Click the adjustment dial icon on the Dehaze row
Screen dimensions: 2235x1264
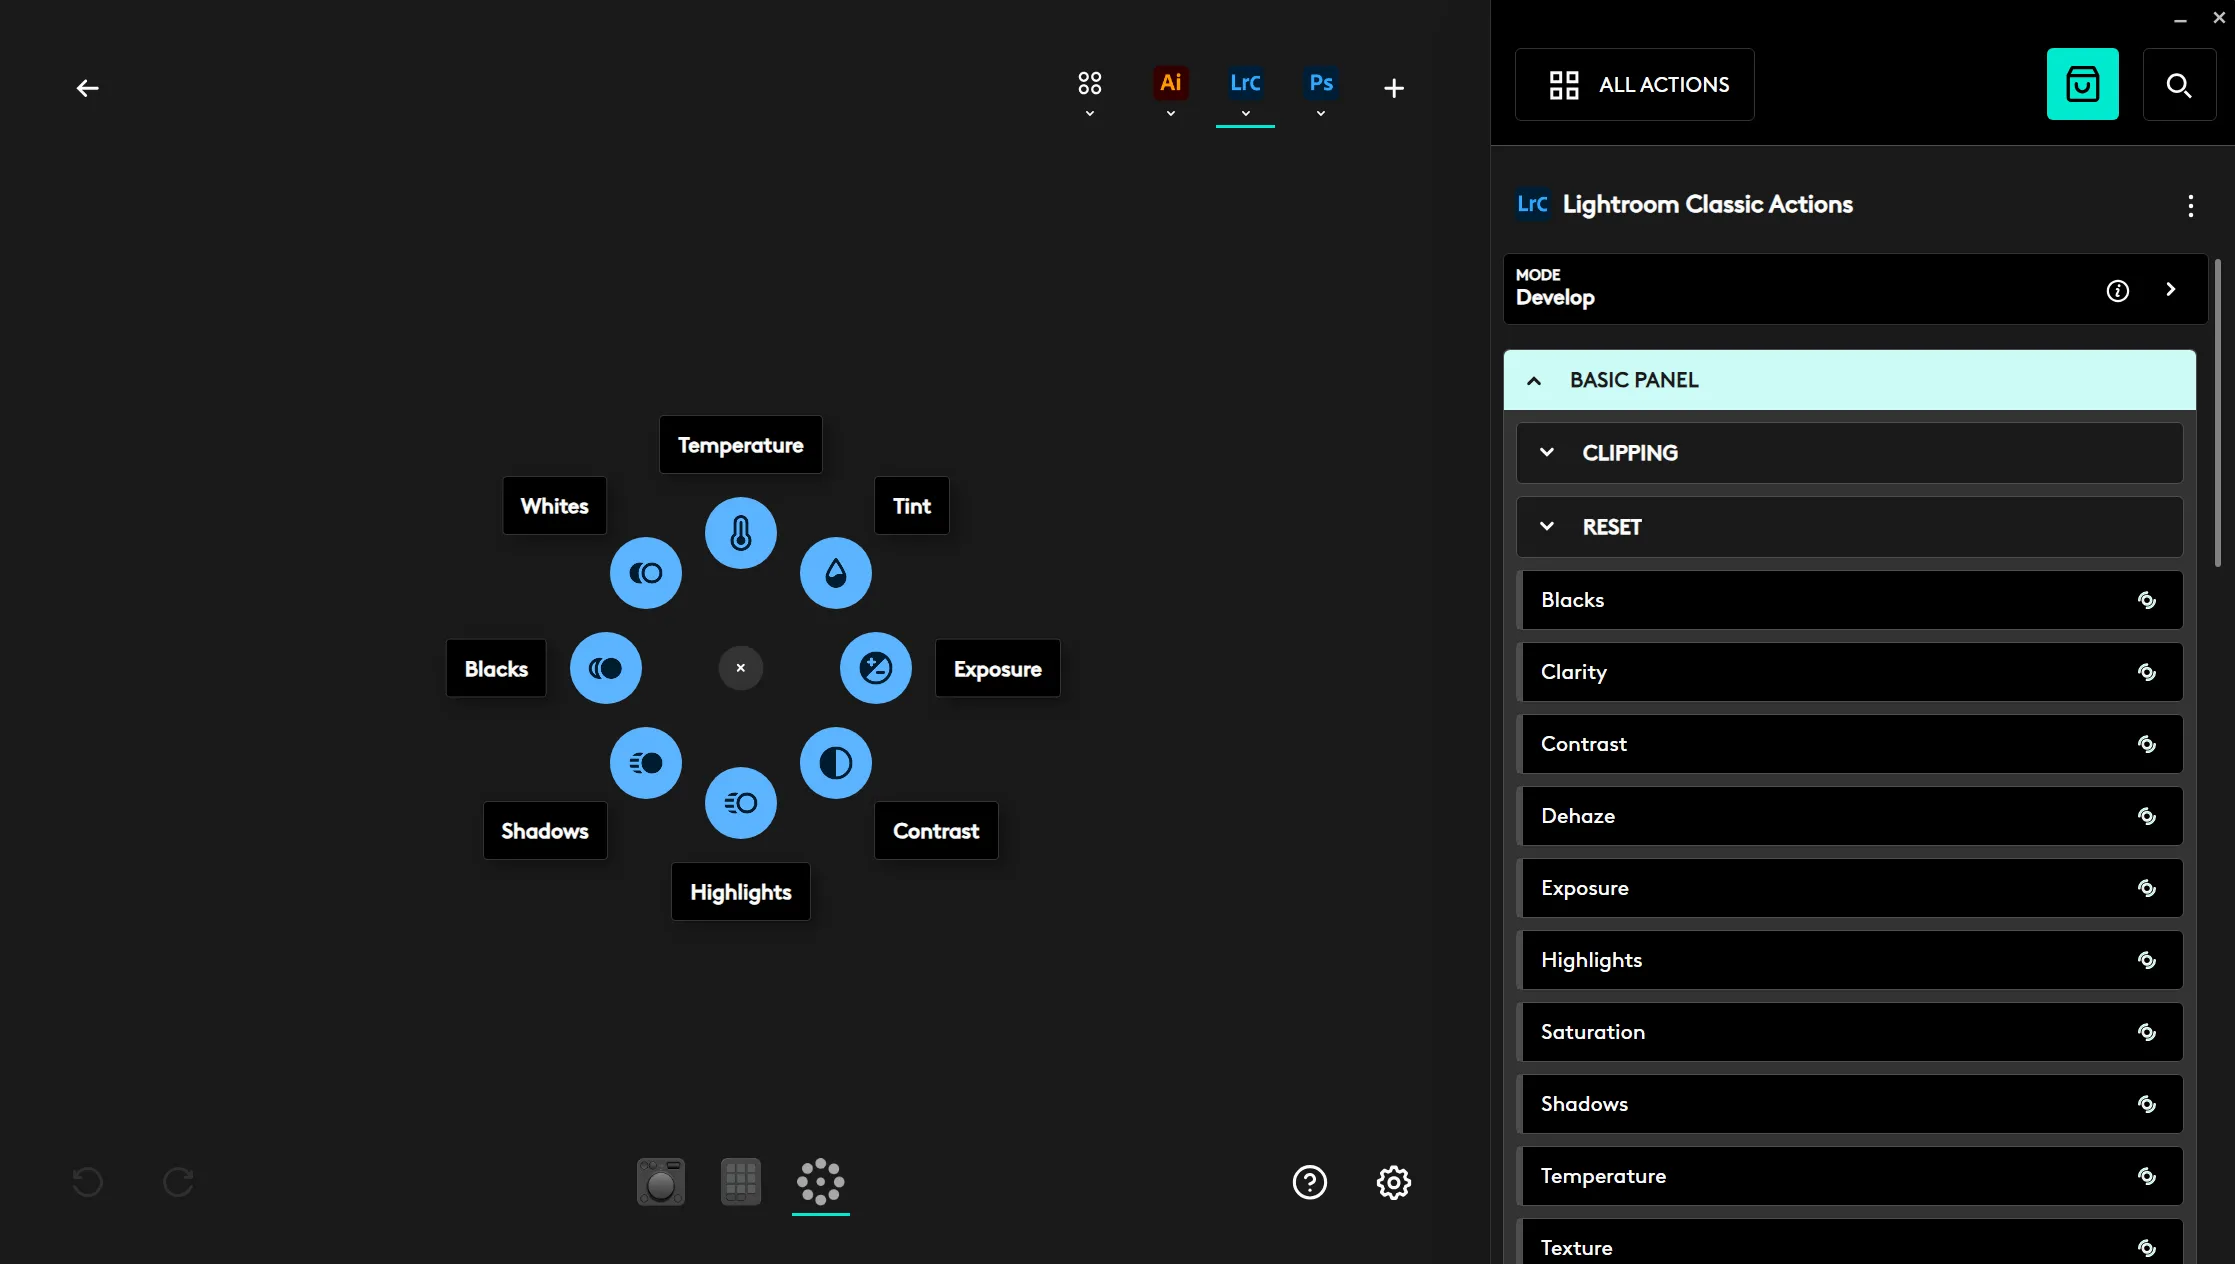coord(2147,816)
